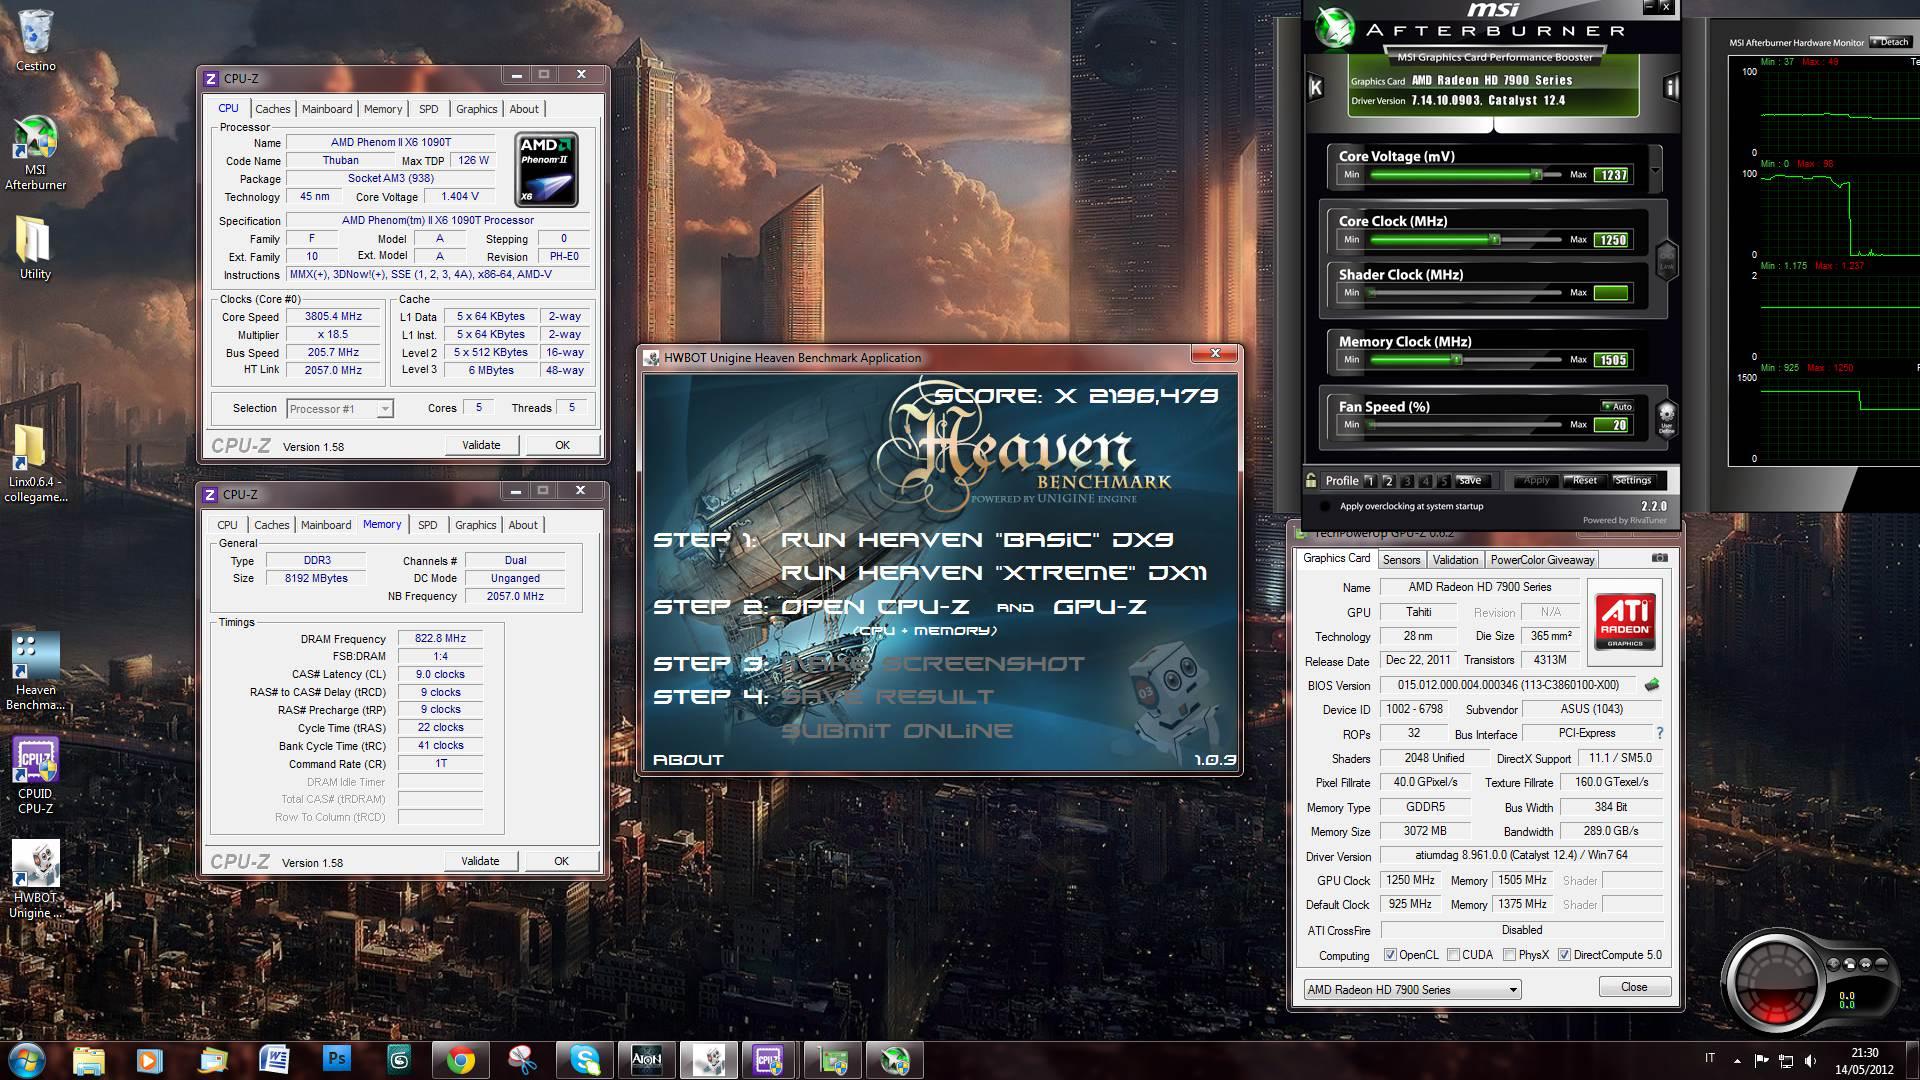Click the User Define fan gear button

coord(1666,419)
